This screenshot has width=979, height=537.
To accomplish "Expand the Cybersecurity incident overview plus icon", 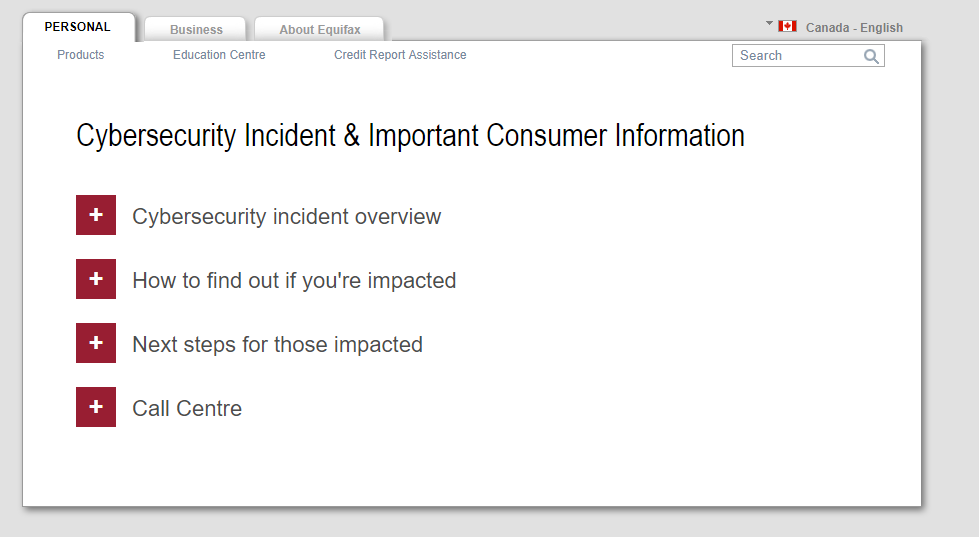I will click(96, 215).
